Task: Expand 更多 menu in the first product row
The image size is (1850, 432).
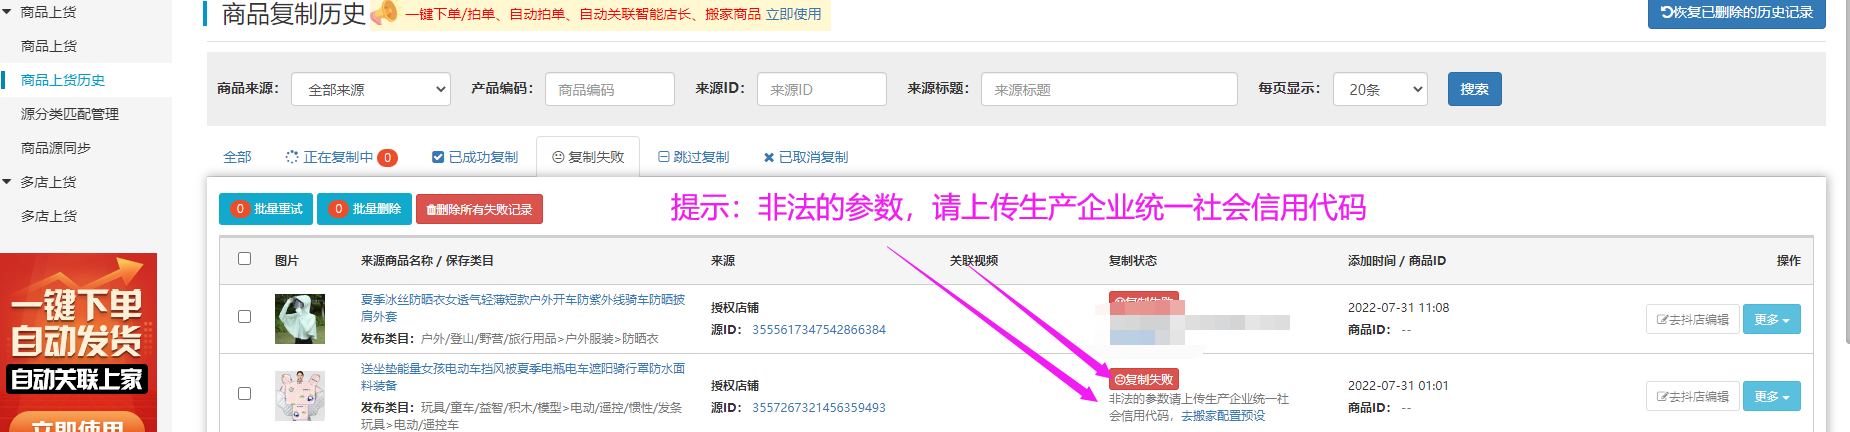Action: 1771,319
